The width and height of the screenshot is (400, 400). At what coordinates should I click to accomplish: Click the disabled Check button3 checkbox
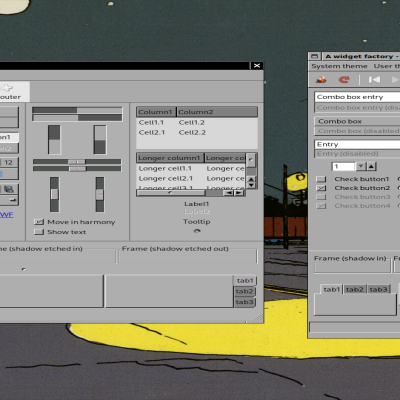coord(321,197)
